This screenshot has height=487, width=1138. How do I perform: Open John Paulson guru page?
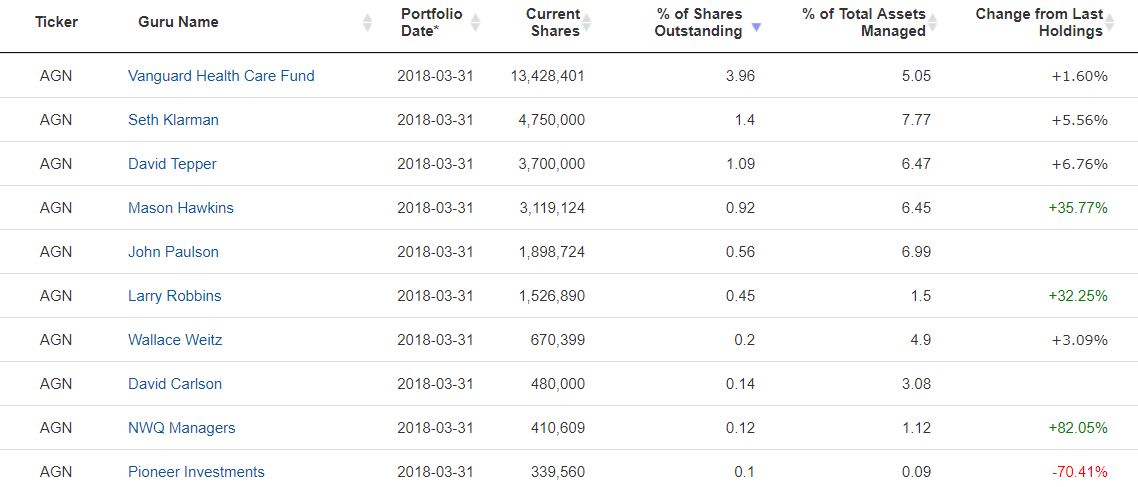[173, 252]
